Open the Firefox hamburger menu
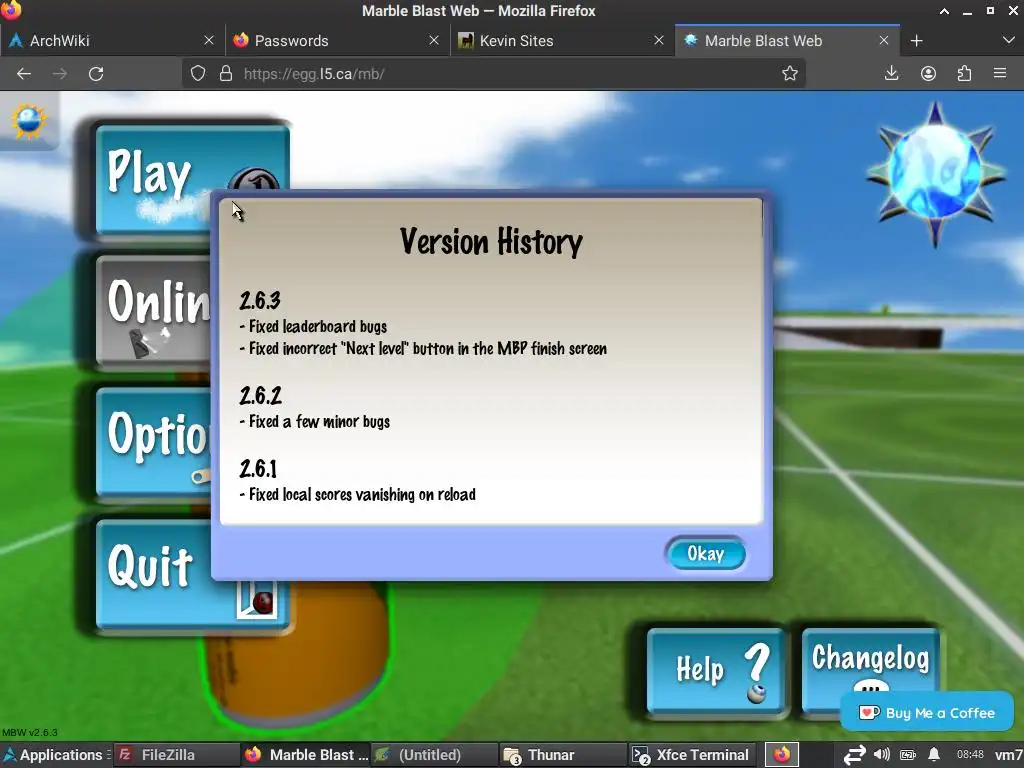Viewport: 1024px width, 768px height. coord(1000,73)
